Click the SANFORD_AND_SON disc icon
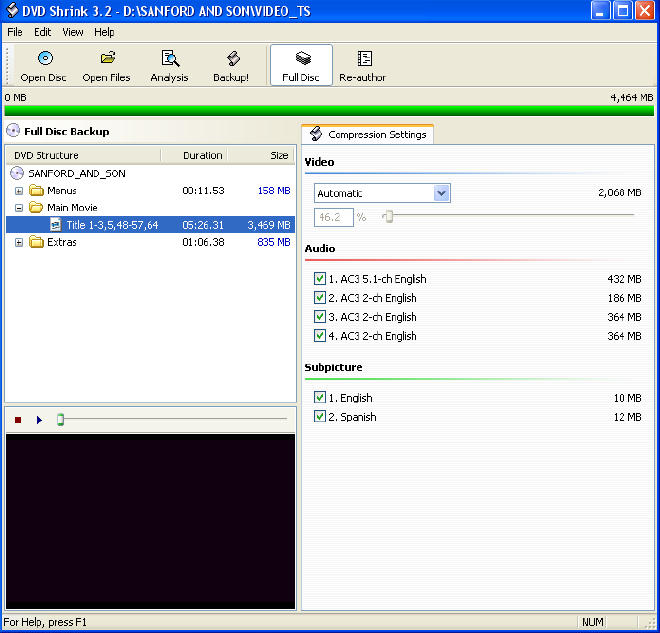Viewport: 660px width, 633px height. (x=17, y=173)
